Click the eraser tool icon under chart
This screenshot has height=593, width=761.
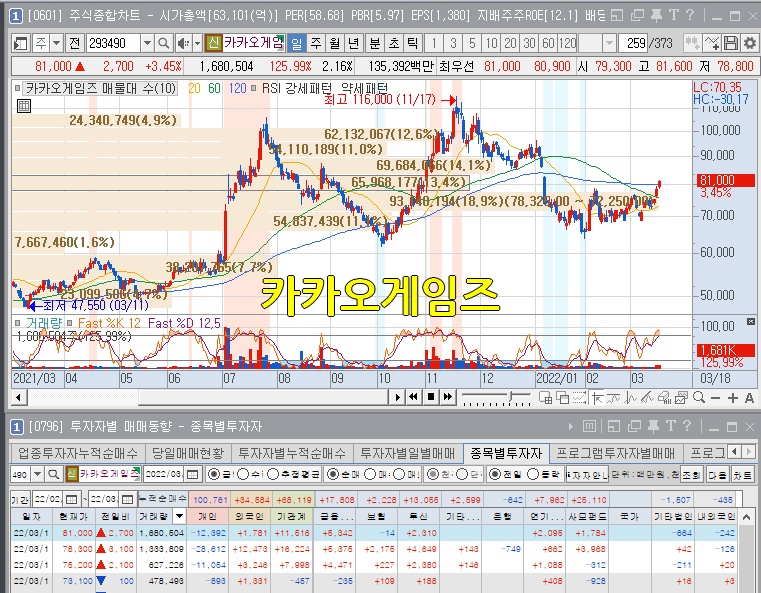tap(664, 398)
